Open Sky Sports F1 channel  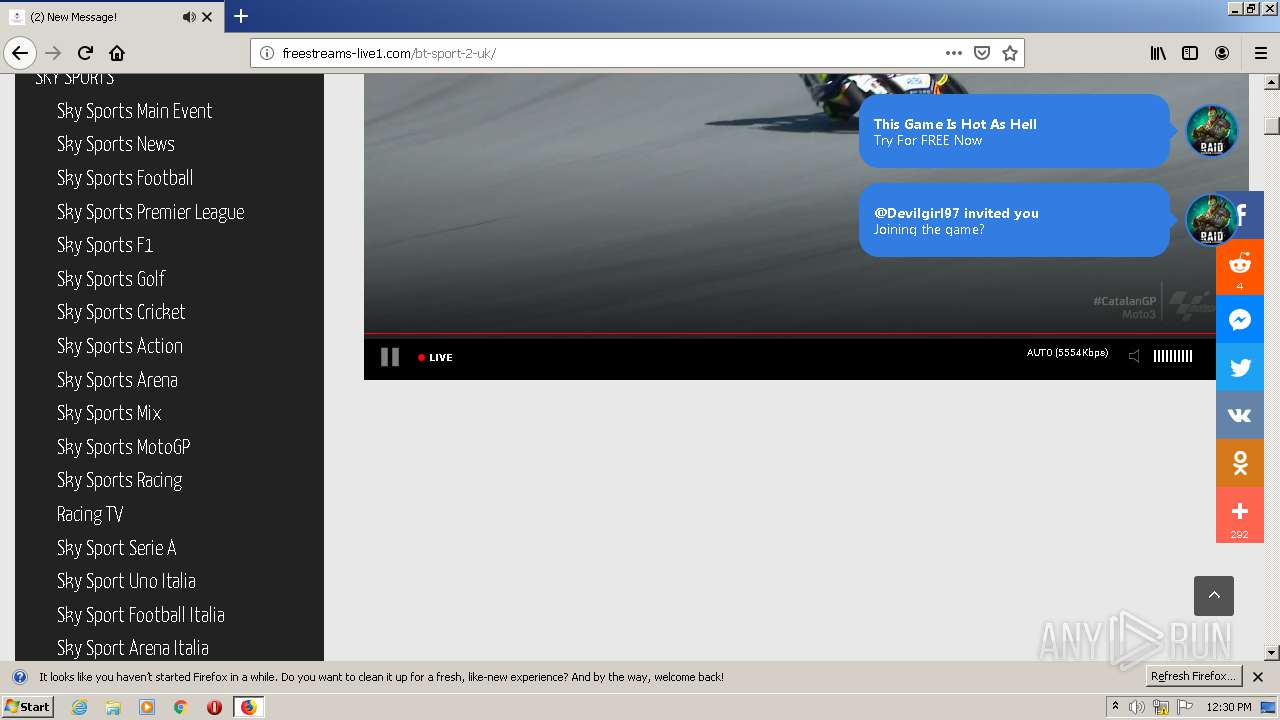pos(105,245)
